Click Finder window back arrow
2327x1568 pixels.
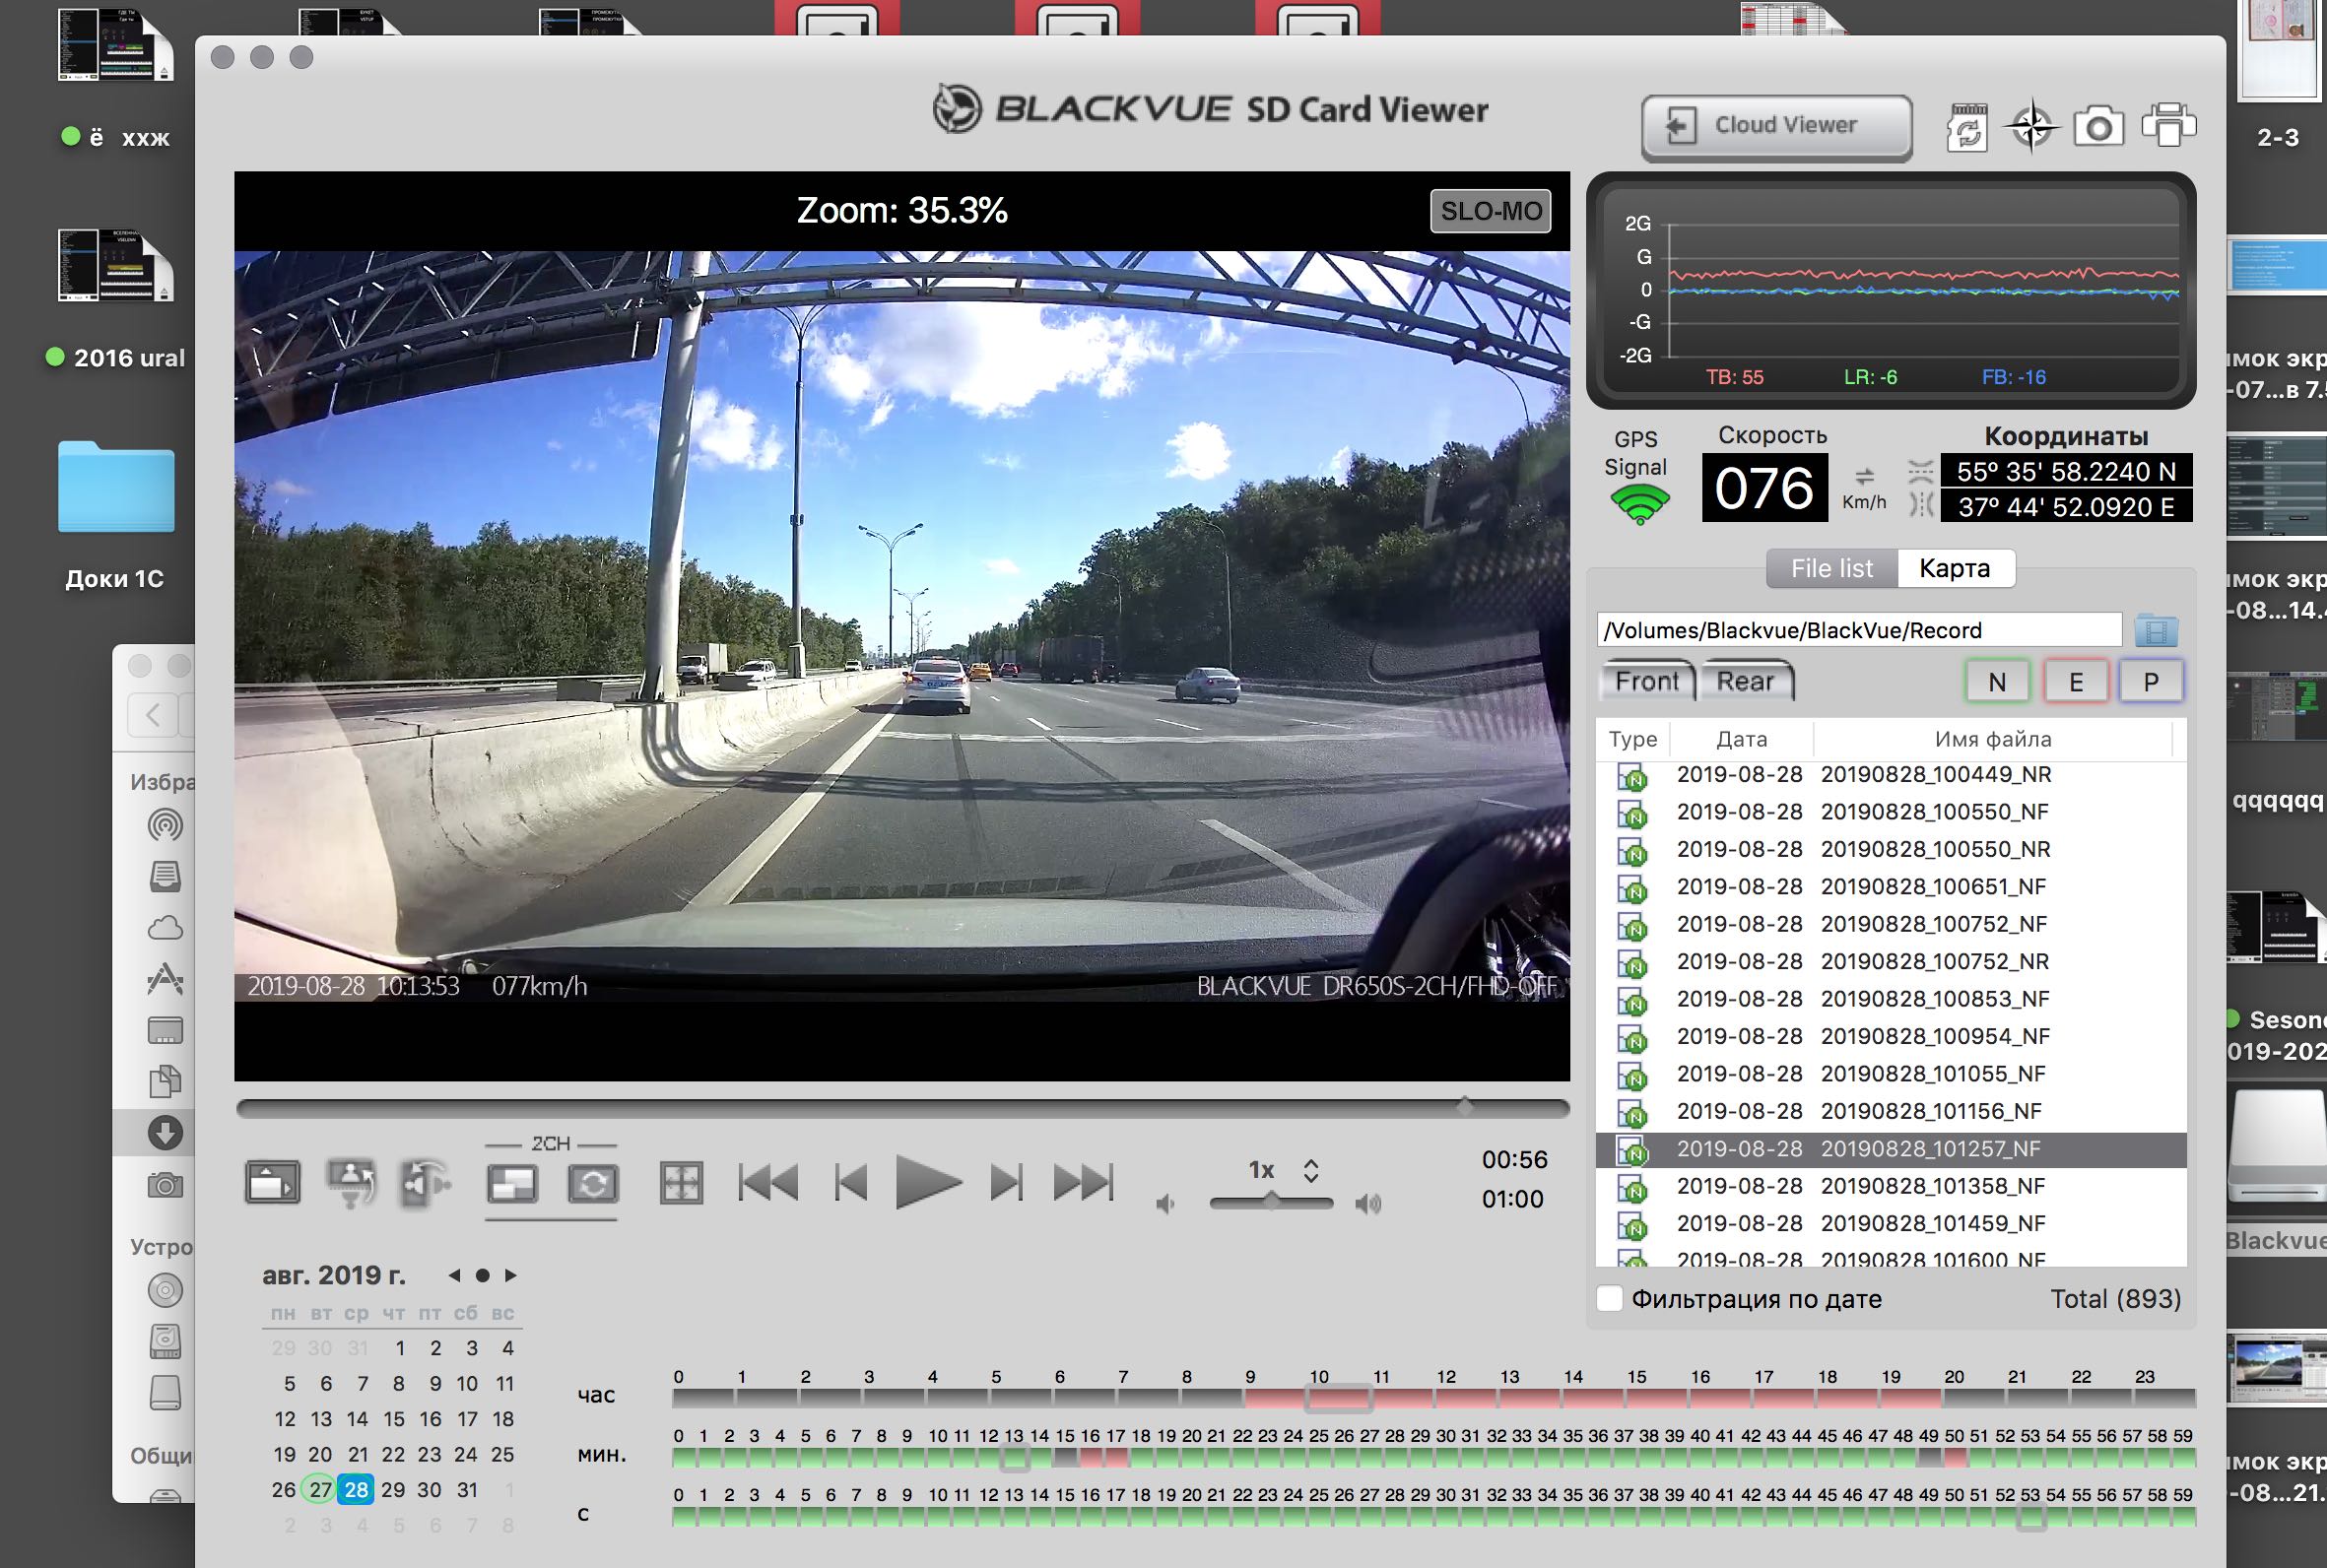[153, 715]
